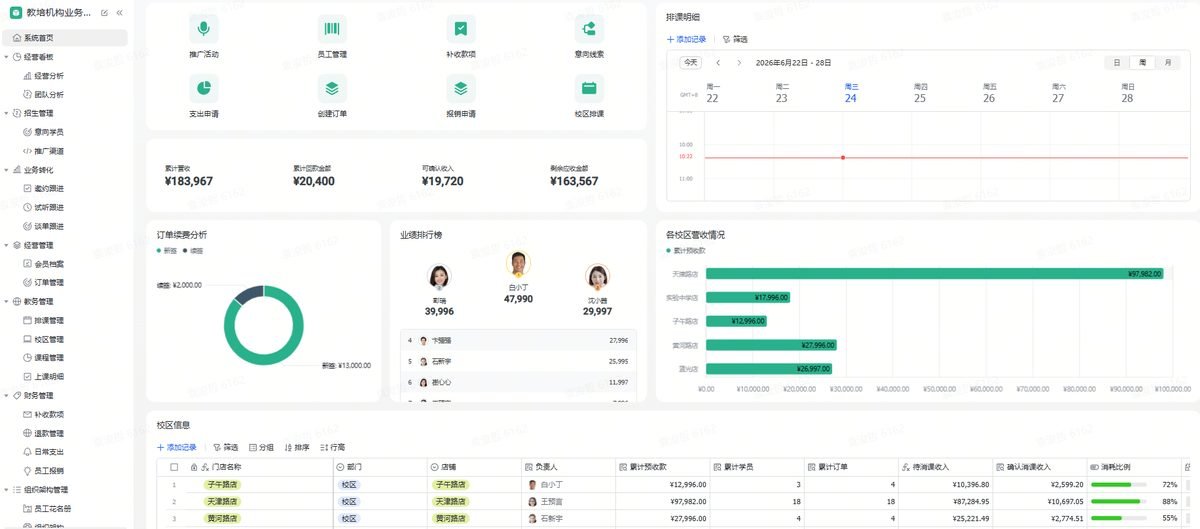This screenshot has height=529, width=1200.
Task: Click the 消耗比例 column header
Action: point(1133,467)
